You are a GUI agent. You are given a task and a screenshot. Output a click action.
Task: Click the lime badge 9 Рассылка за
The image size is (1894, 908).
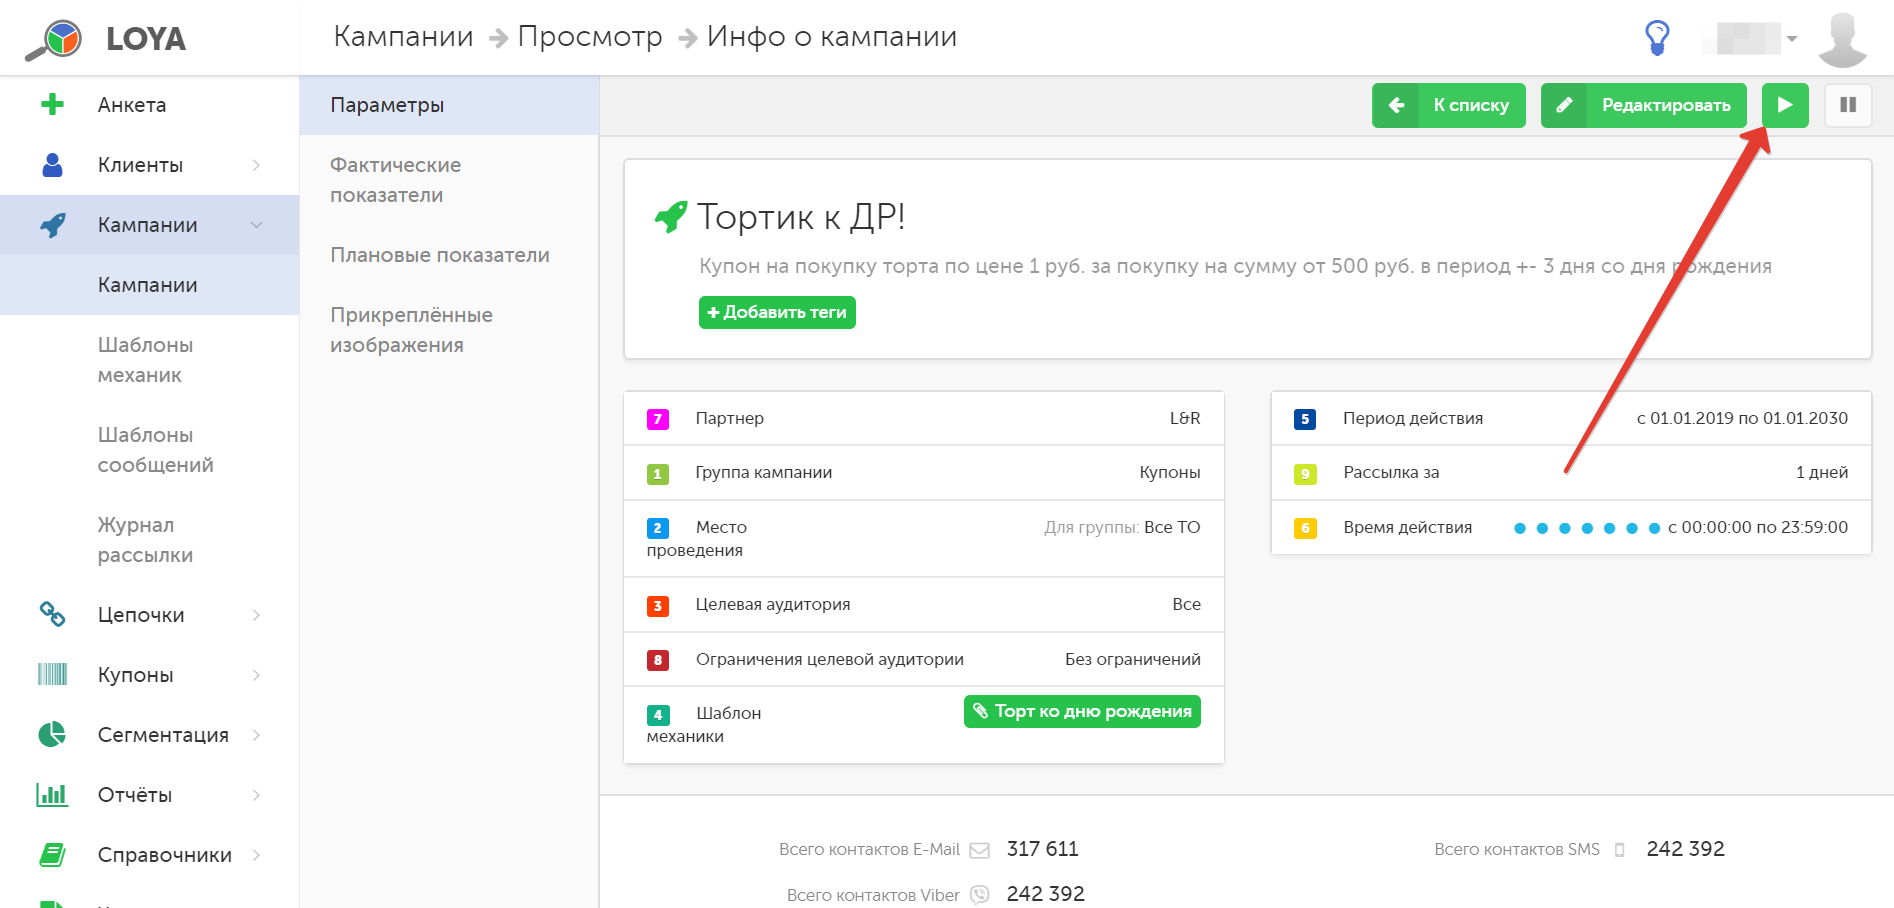[x=1305, y=474]
